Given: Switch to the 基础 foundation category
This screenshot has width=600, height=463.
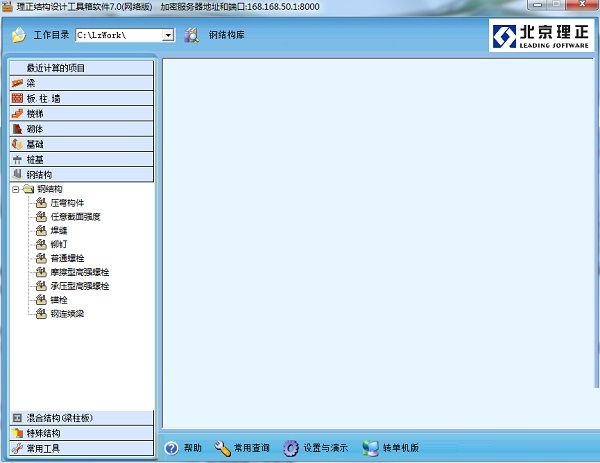Looking at the screenshot, I should 82,144.
